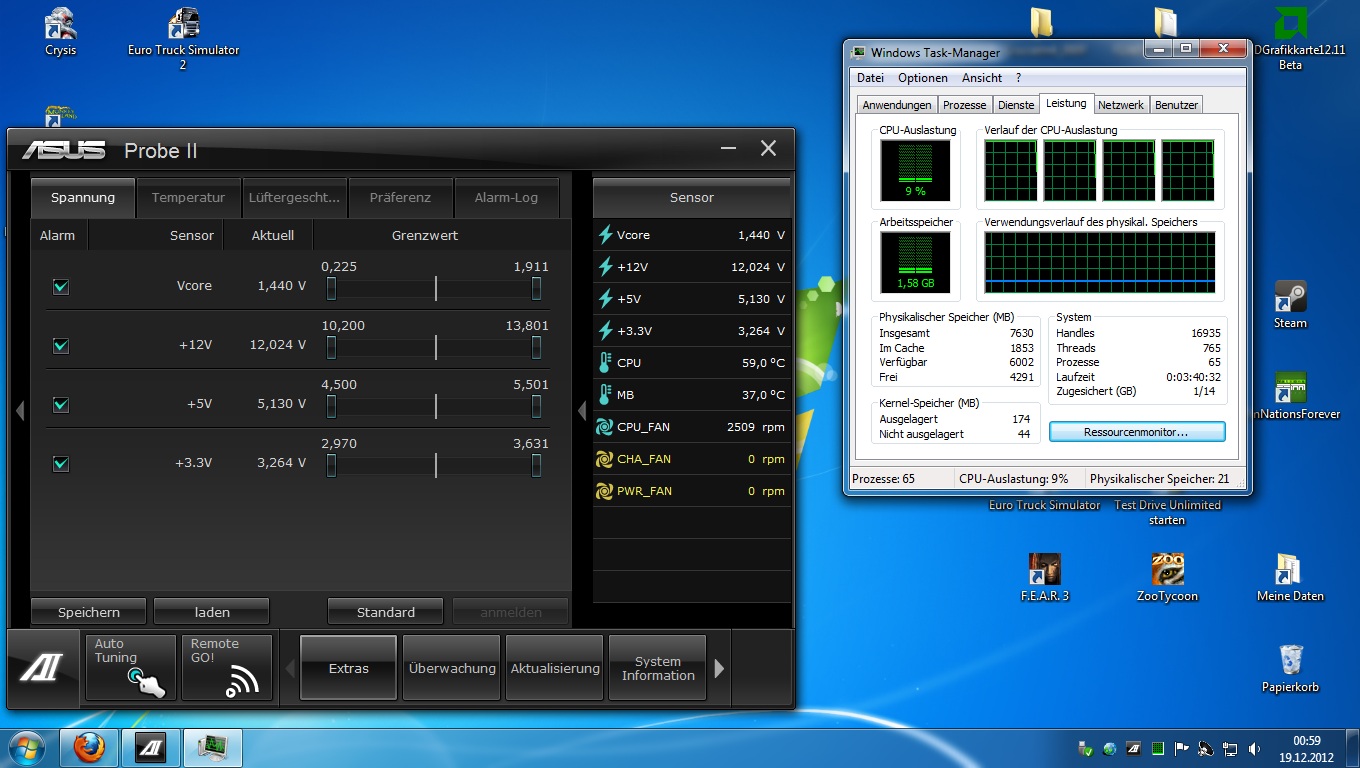Launch the Steam desktop icon

point(1290,305)
